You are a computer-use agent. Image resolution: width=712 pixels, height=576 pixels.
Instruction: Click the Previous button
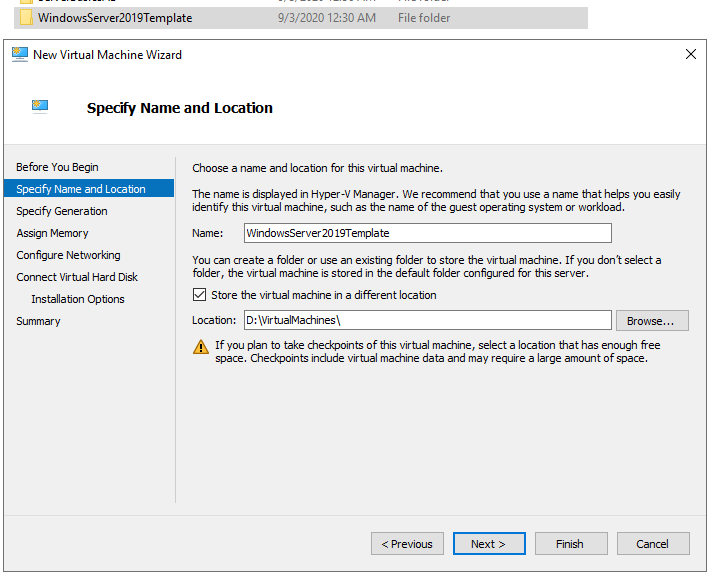407,544
